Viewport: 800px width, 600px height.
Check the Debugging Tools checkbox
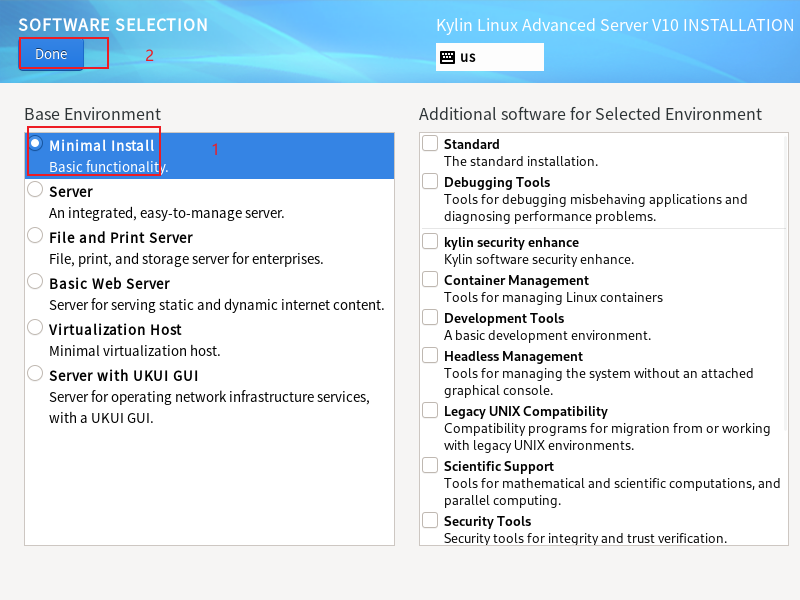pos(430,181)
